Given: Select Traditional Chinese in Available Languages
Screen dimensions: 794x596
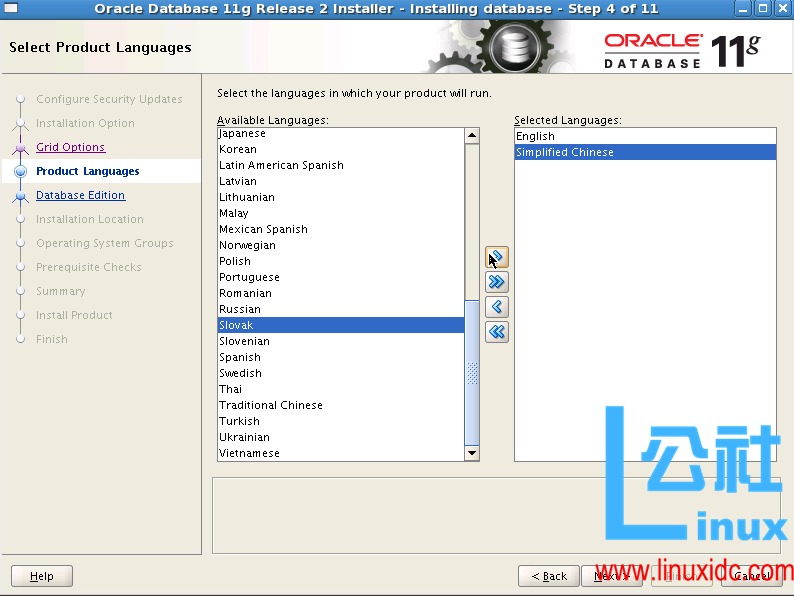Looking at the screenshot, I should pos(271,405).
